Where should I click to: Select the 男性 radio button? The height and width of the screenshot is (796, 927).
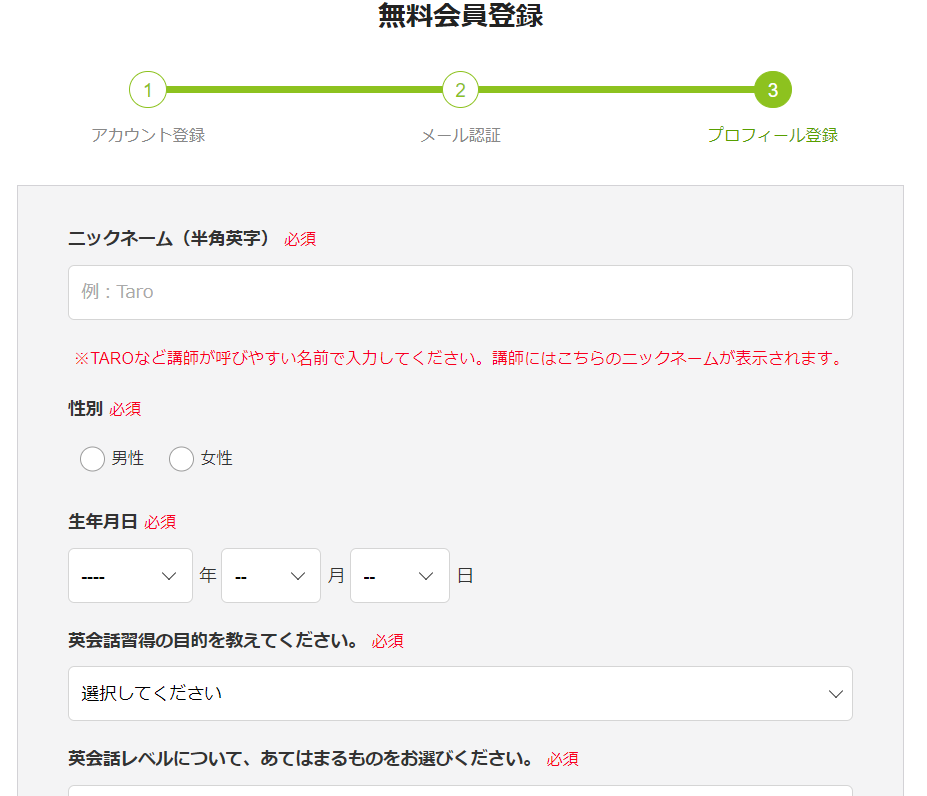pos(92,459)
